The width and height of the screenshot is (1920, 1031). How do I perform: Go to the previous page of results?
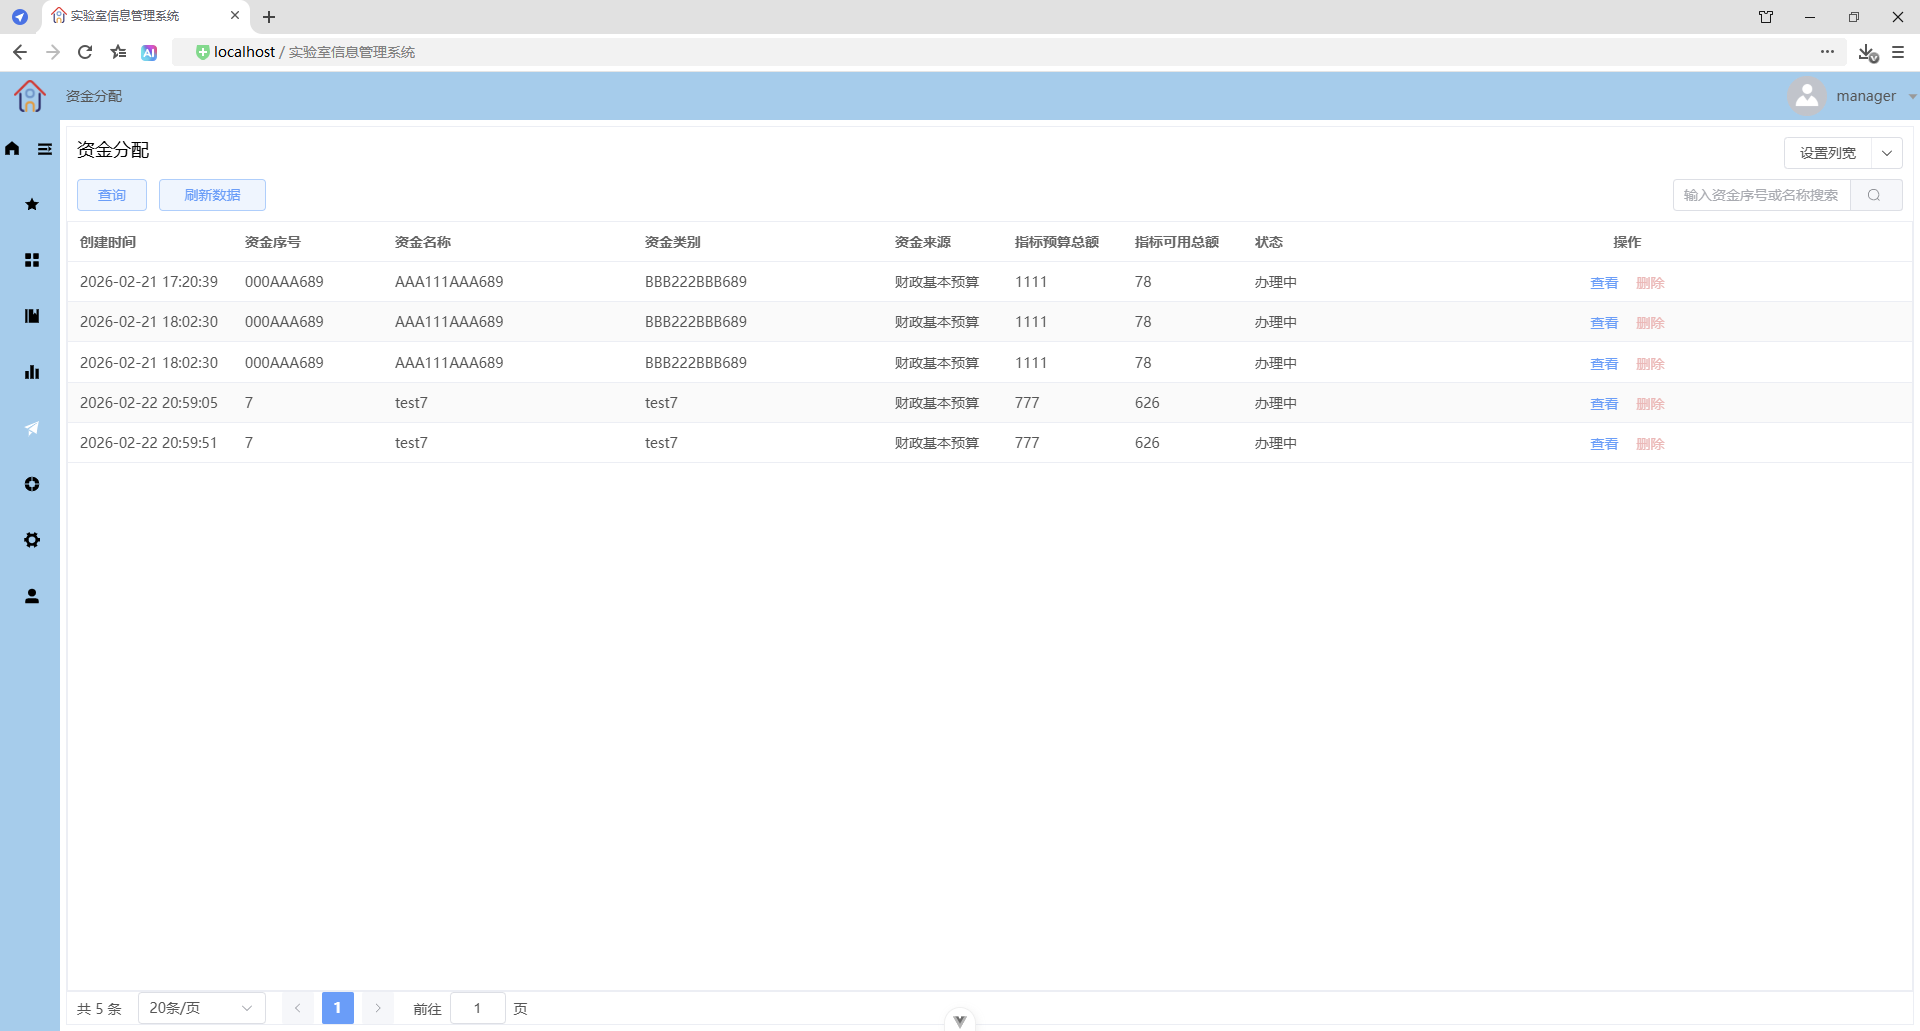(x=298, y=1008)
